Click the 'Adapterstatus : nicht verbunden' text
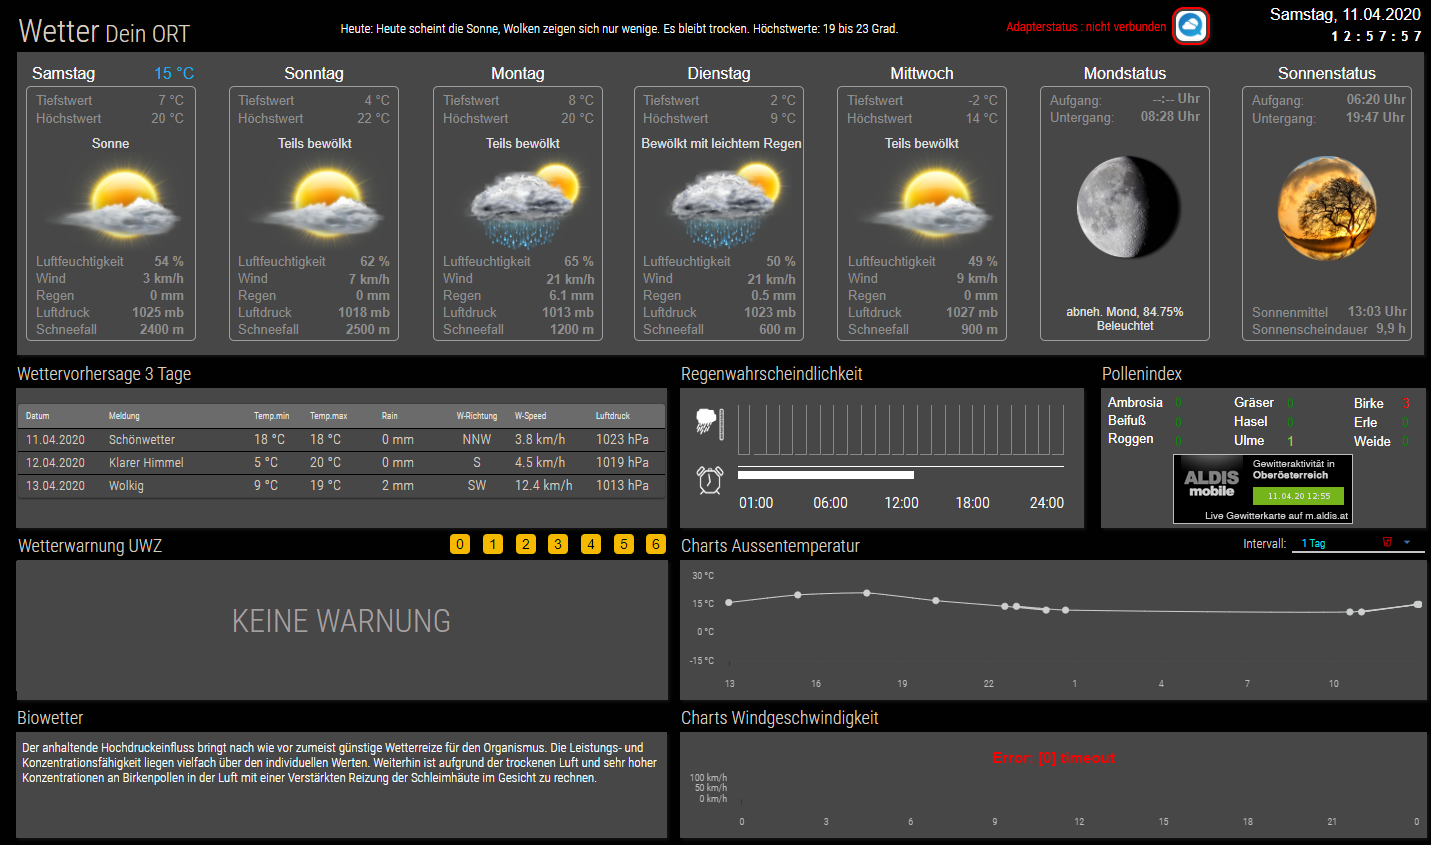The height and width of the screenshot is (845, 1431). tap(1086, 27)
